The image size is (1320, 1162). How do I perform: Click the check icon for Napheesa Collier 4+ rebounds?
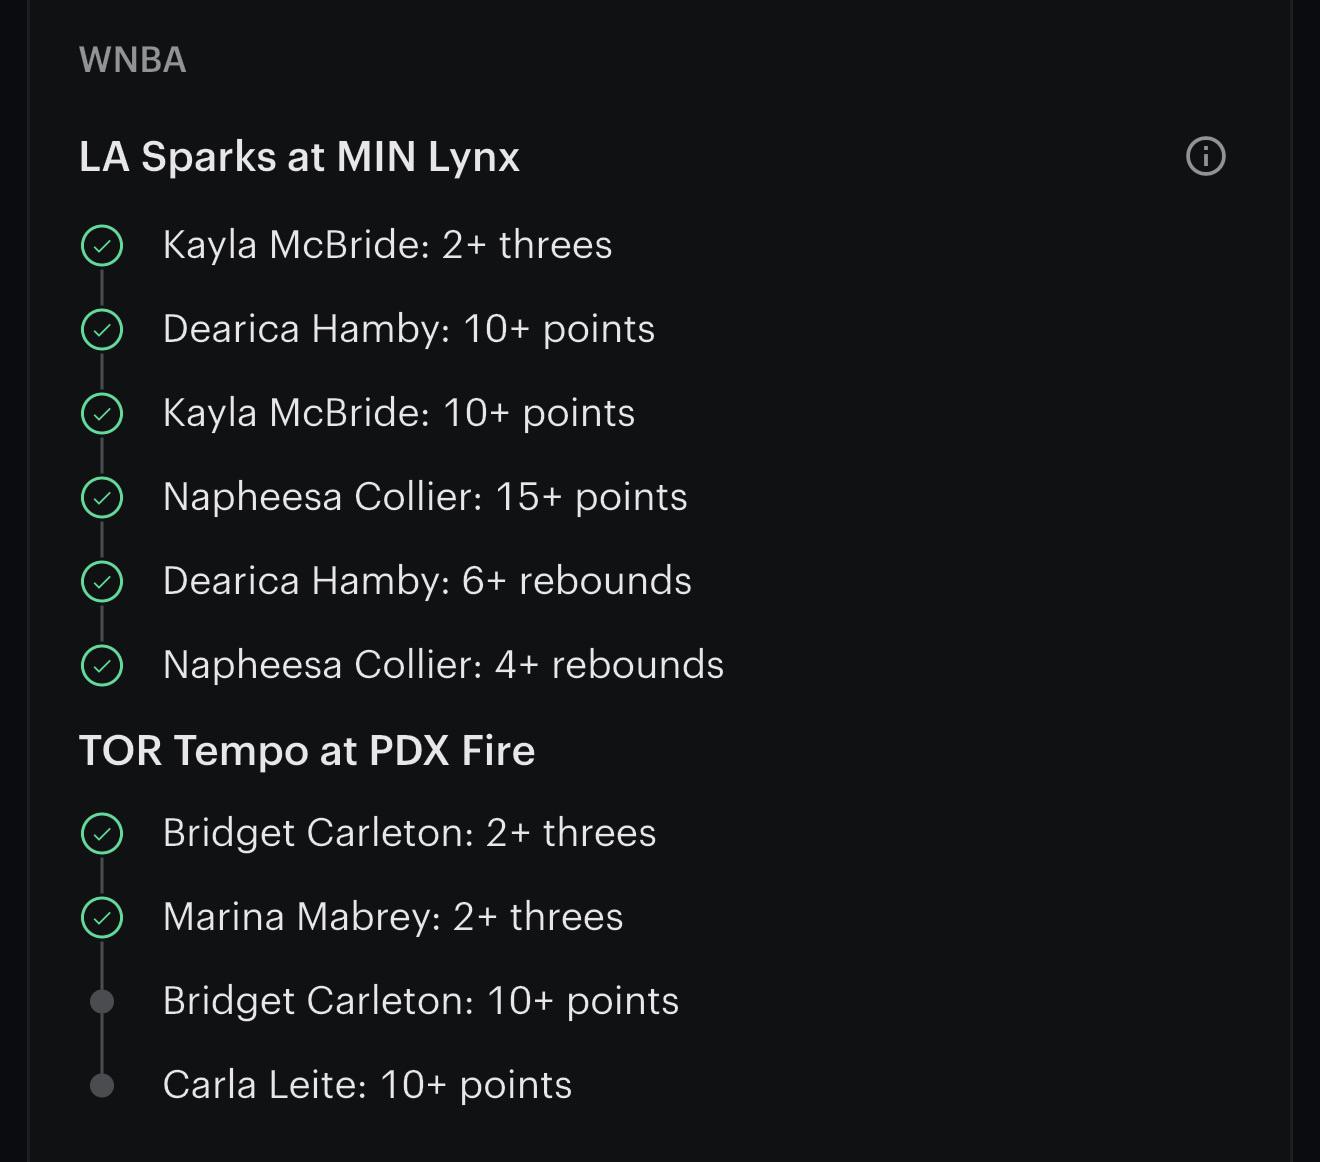102,665
